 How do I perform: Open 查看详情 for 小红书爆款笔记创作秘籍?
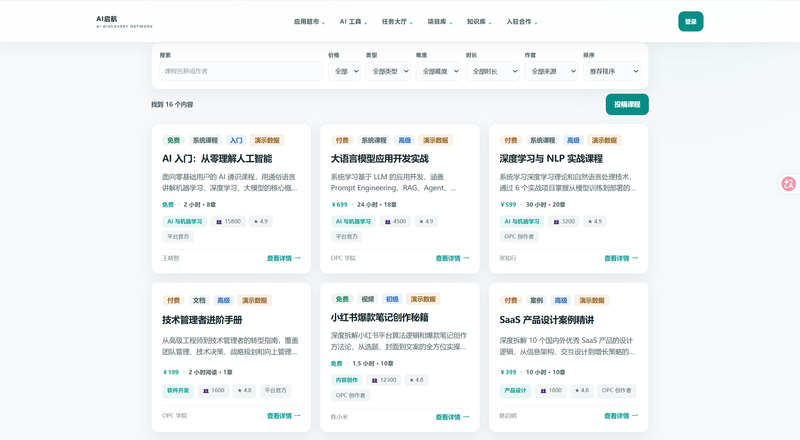452,417
